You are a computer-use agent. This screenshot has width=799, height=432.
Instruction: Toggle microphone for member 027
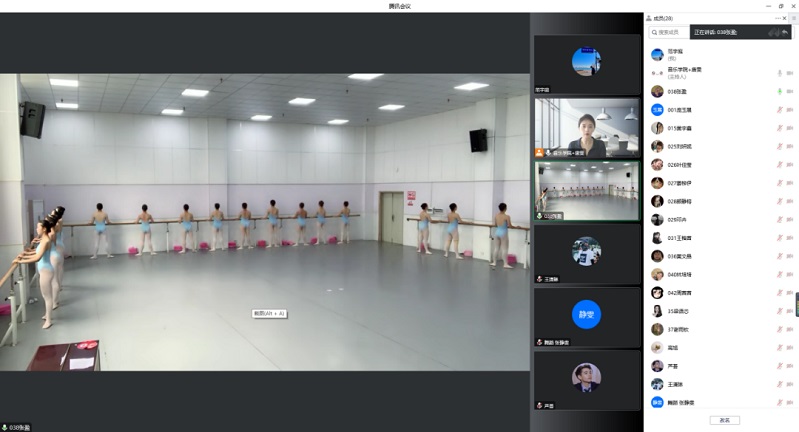point(778,183)
